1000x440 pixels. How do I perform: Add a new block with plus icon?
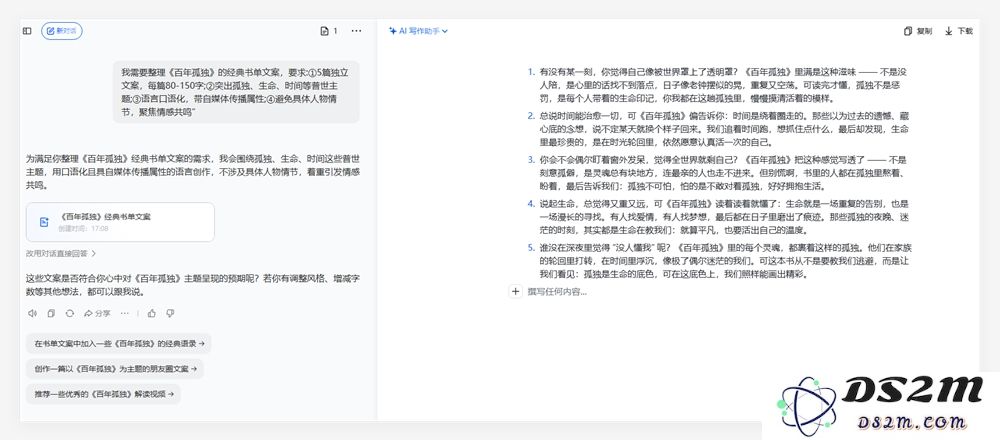(x=515, y=291)
